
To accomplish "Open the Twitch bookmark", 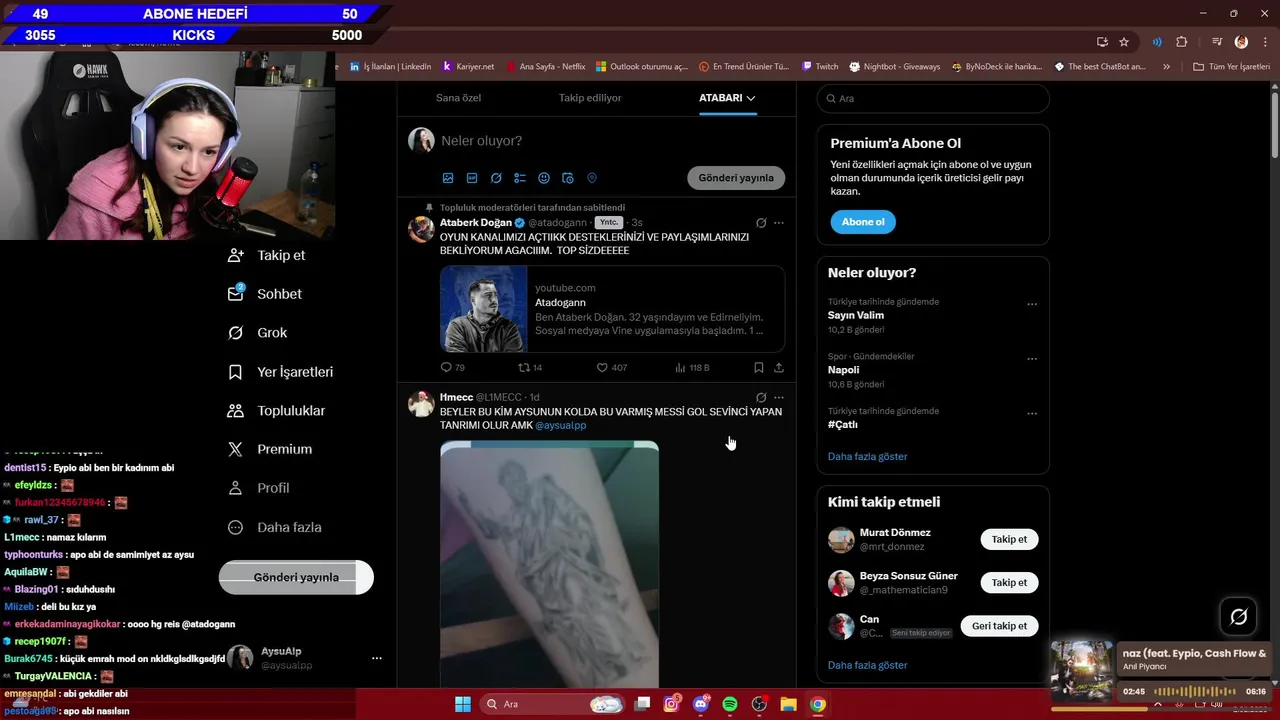I will tap(820, 67).
